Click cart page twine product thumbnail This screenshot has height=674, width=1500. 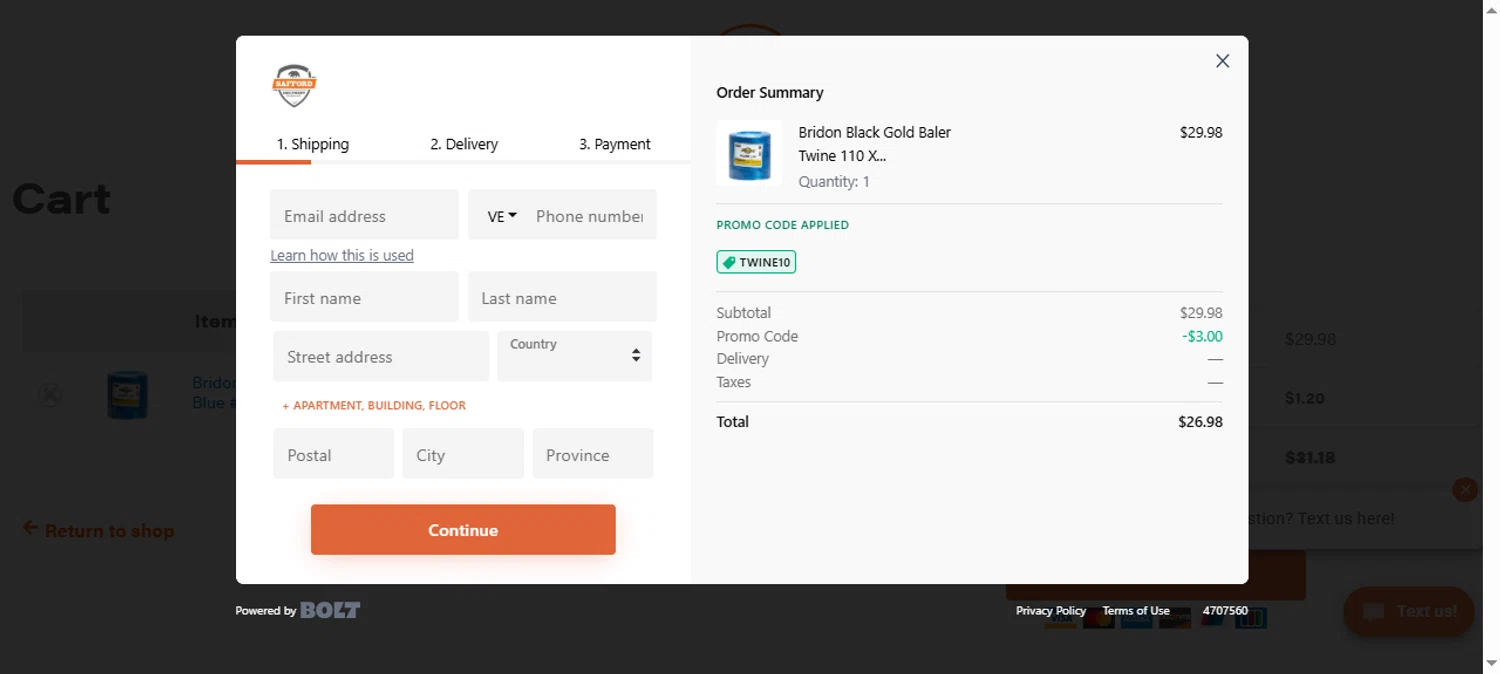click(x=128, y=395)
